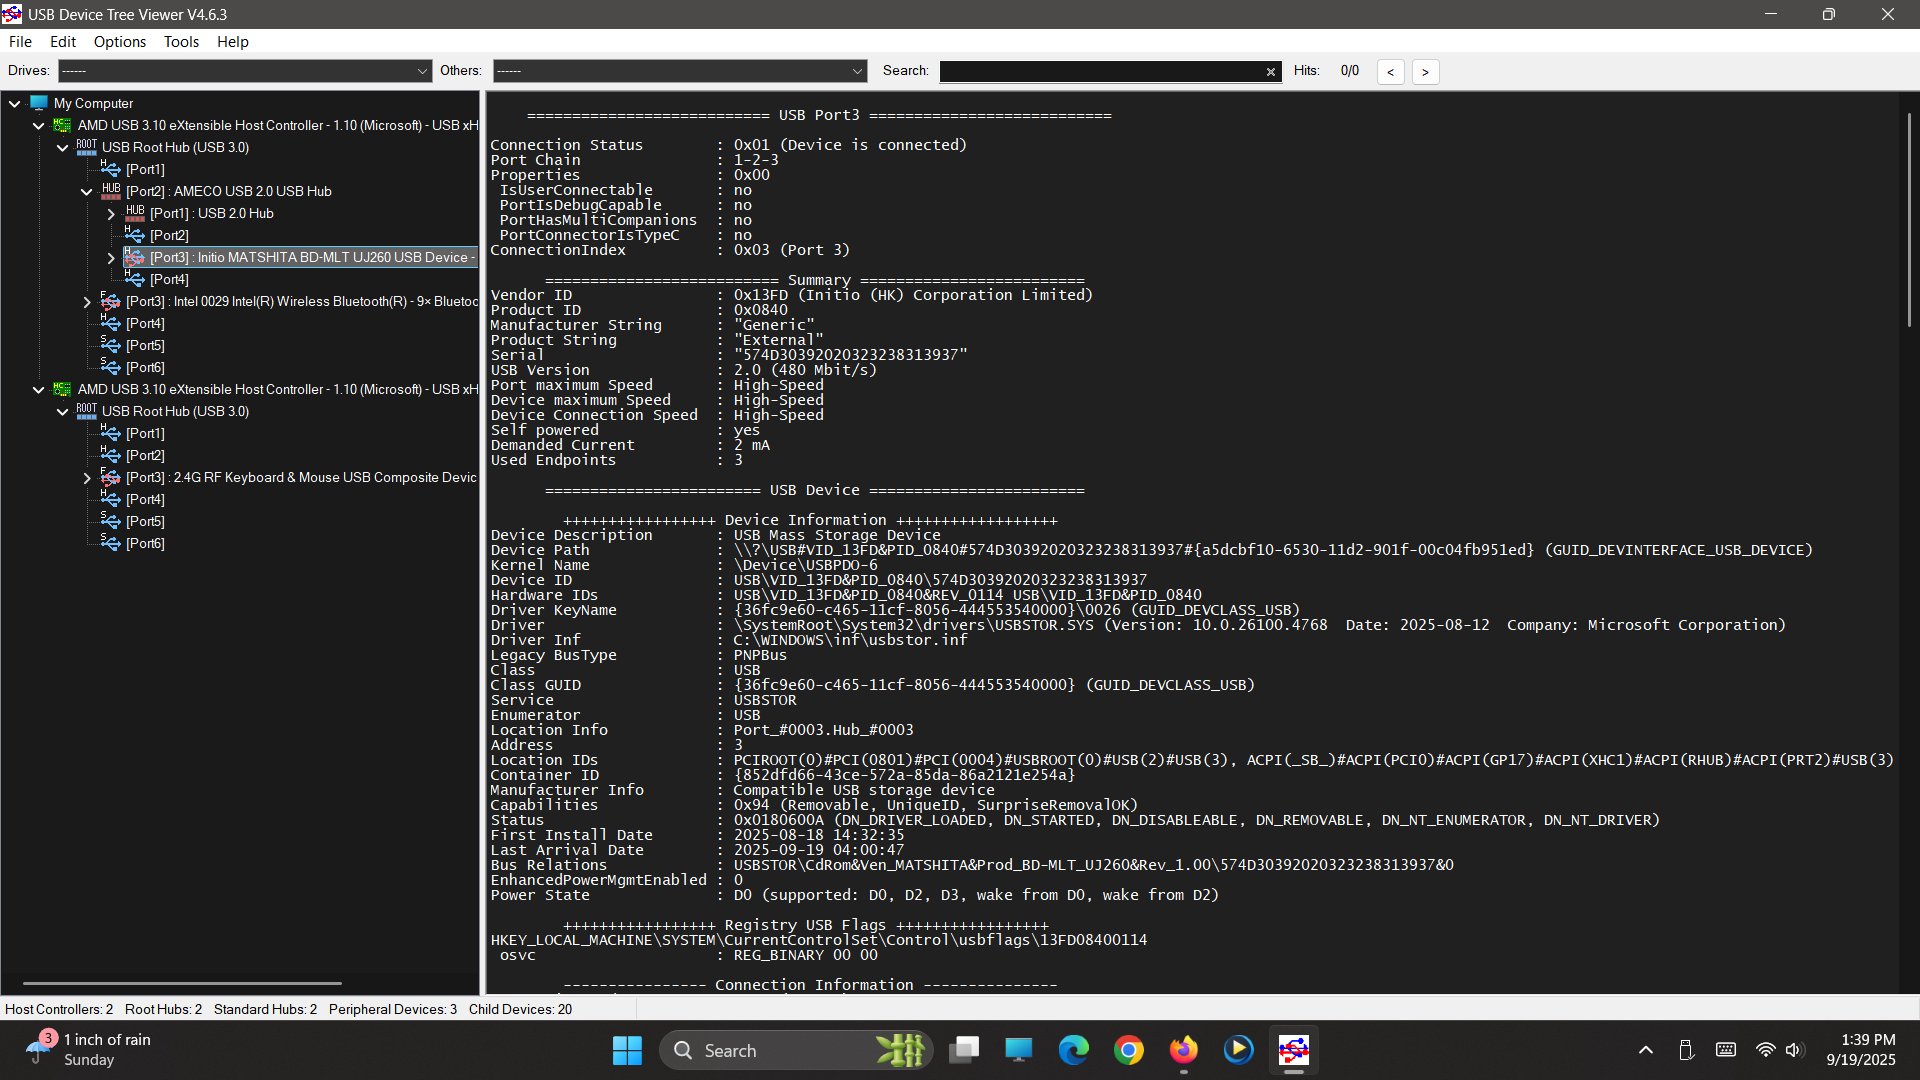Image resolution: width=1920 pixels, height=1080 pixels.
Task: Collapse the second USB Root Hub node
Action: 63,411
